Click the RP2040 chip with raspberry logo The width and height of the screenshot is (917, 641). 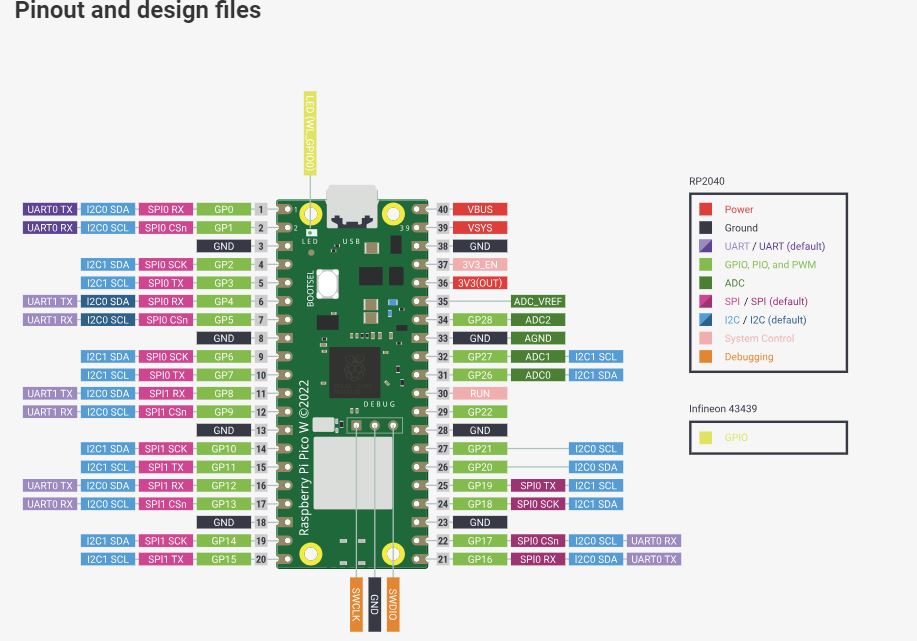click(354, 373)
